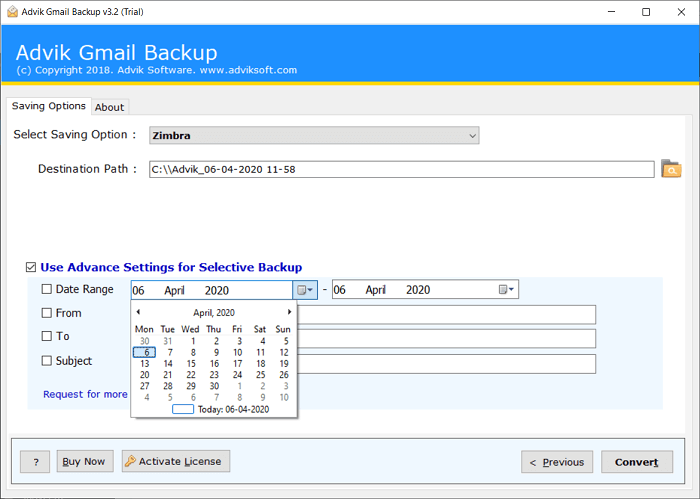Pick April 22 in the calendar
This screenshot has width=700, height=499.
[191, 375]
